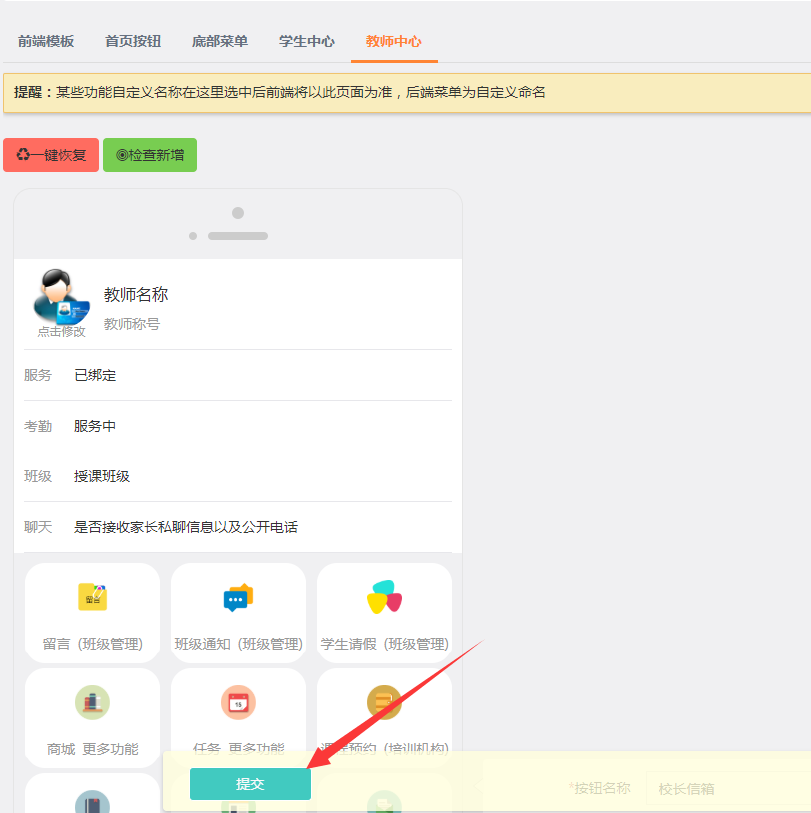Click the 商城 shop icon
The height and width of the screenshot is (813, 811).
tap(92, 703)
